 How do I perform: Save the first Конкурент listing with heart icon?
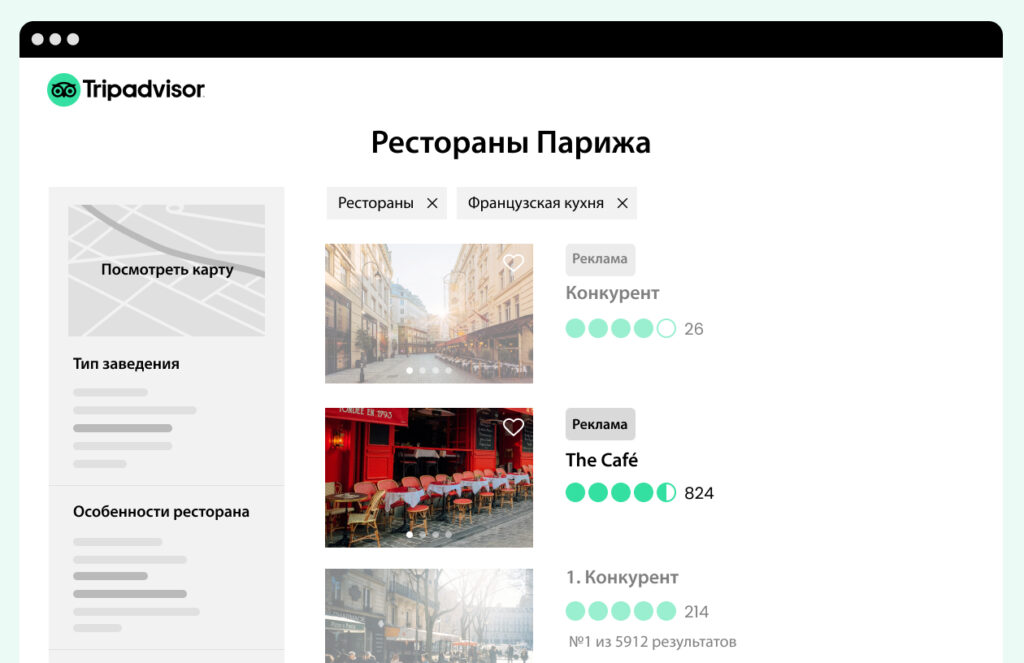(x=513, y=262)
